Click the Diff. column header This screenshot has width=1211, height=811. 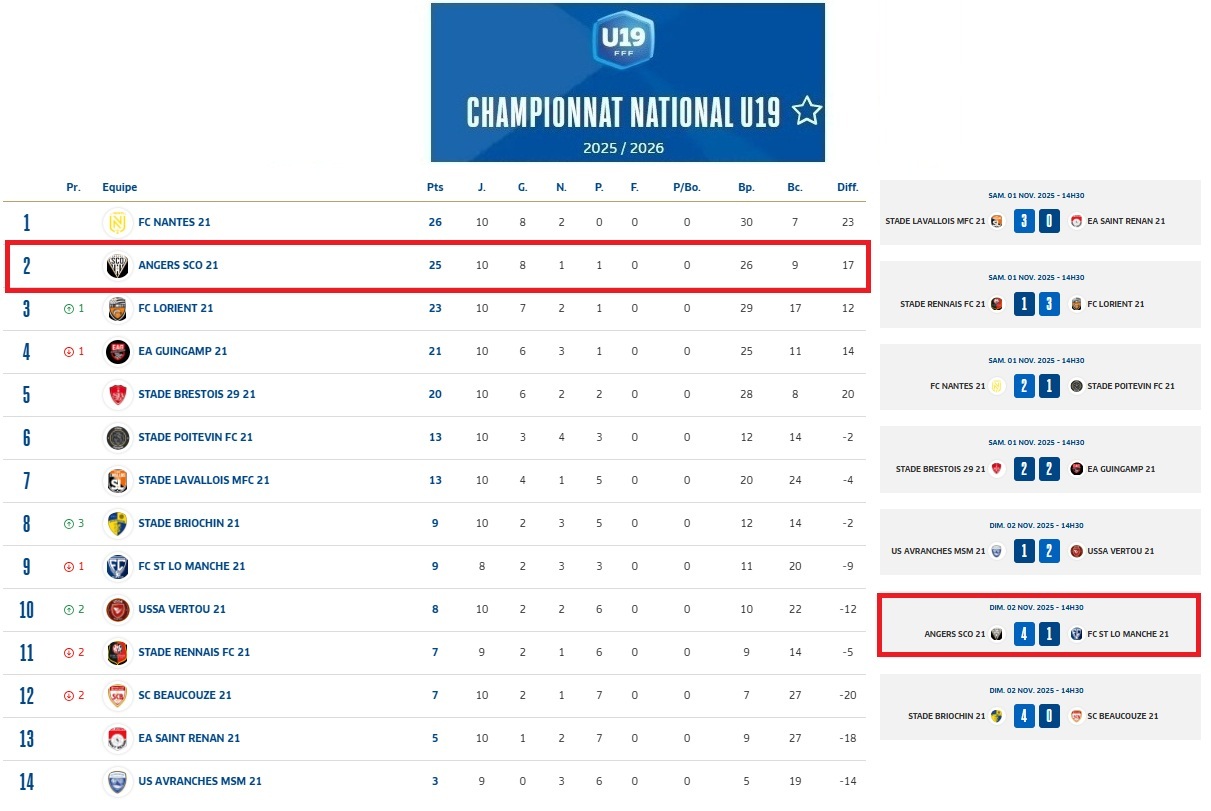click(847, 187)
